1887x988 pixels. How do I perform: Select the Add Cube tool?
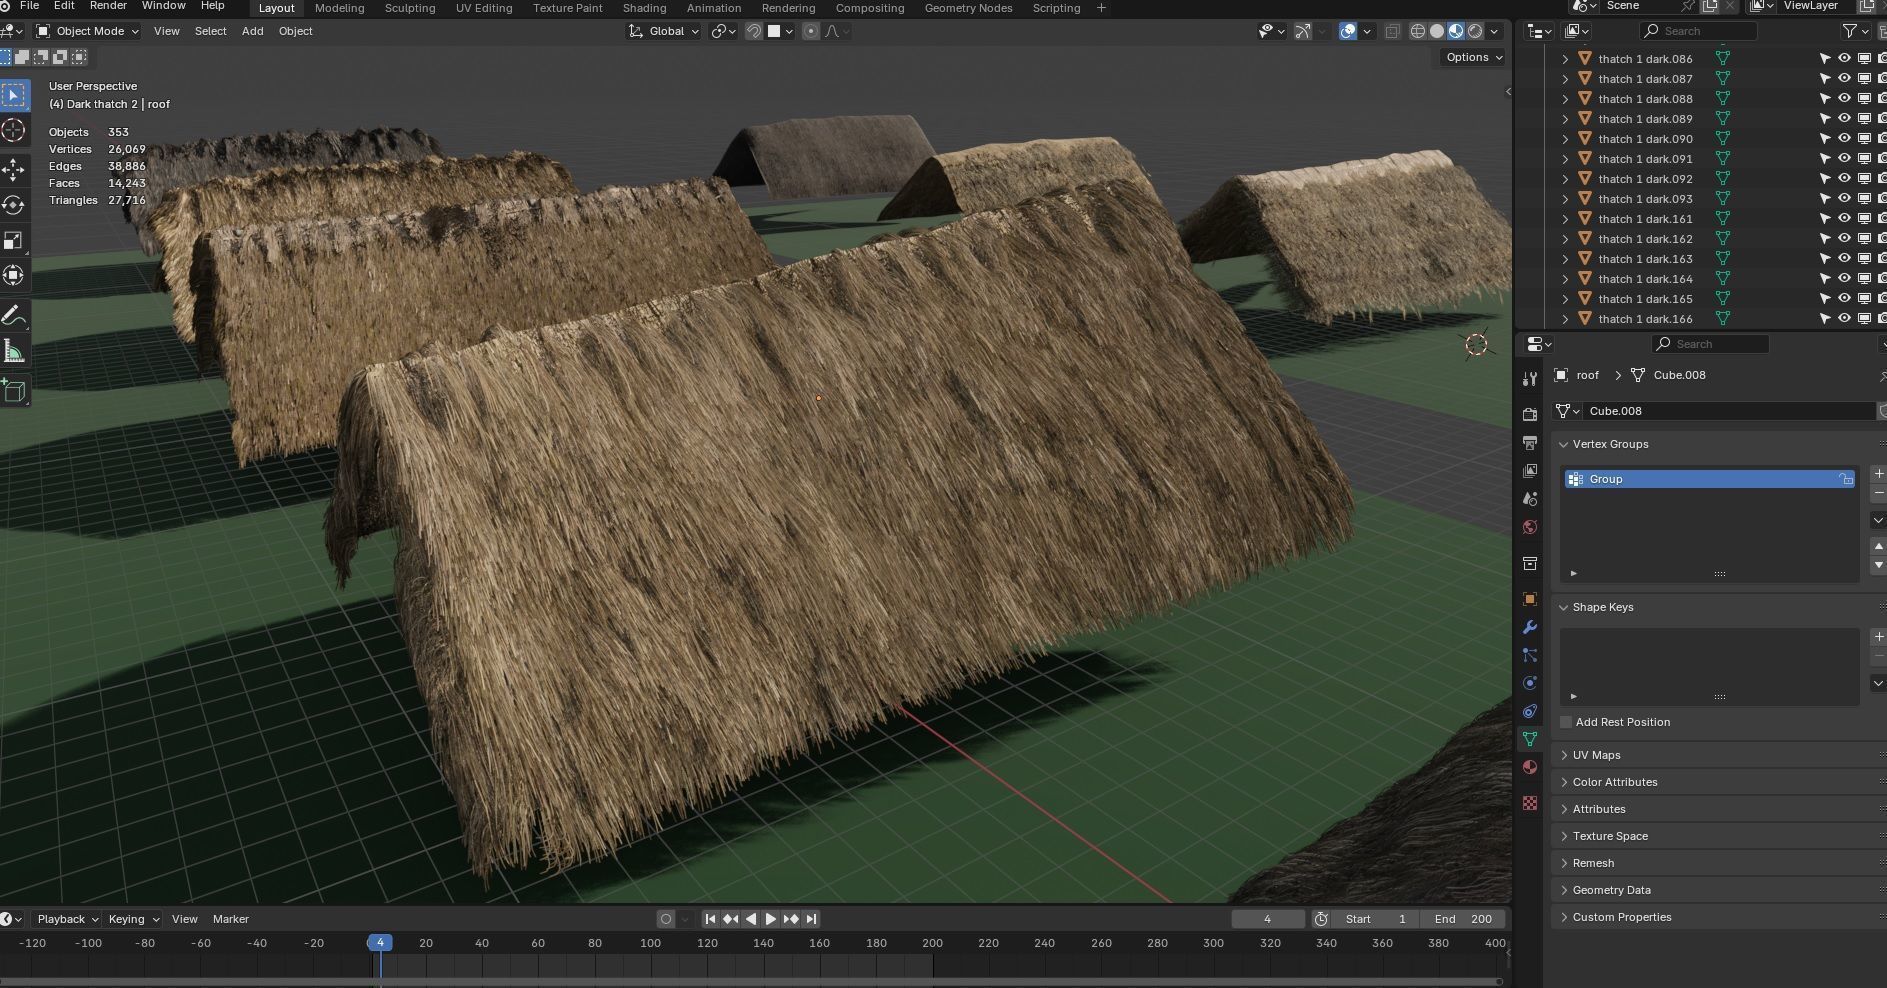tap(14, 390)
